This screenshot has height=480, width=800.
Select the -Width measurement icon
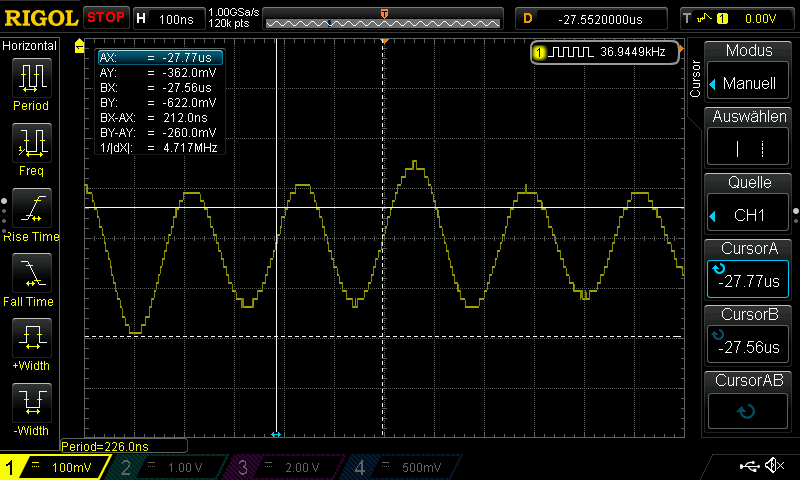pyautogui.click(x=32, y=402)
